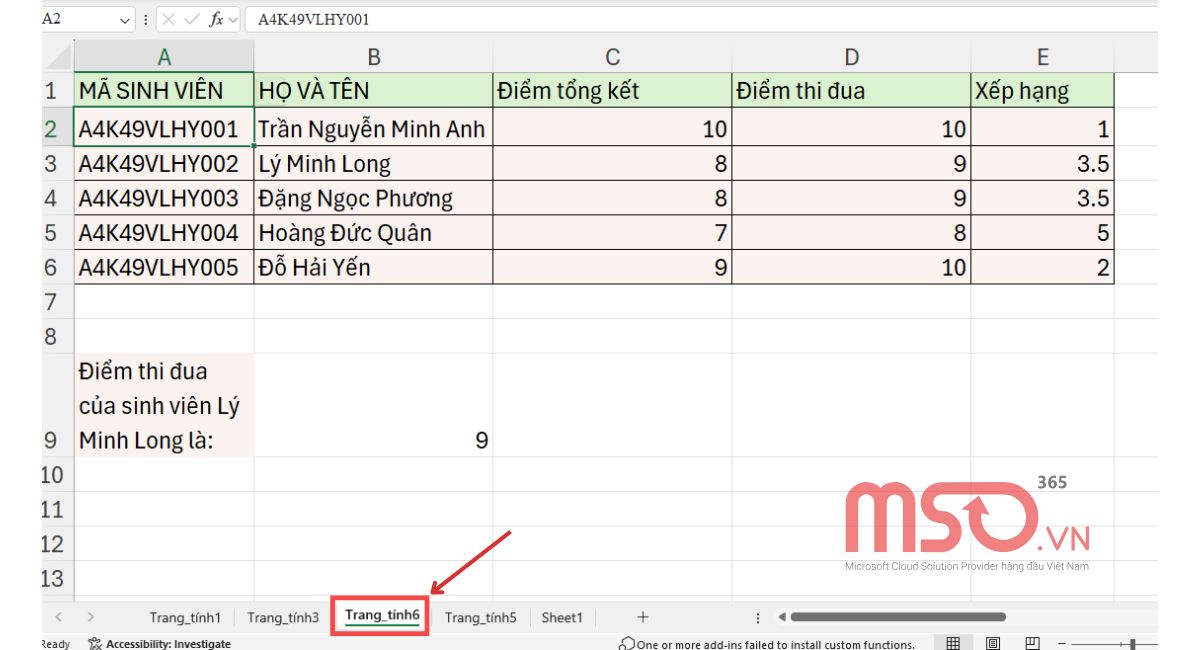This screenshot has height=650, width=1200.
Task: Select column E header
Action: point(1043,56)
